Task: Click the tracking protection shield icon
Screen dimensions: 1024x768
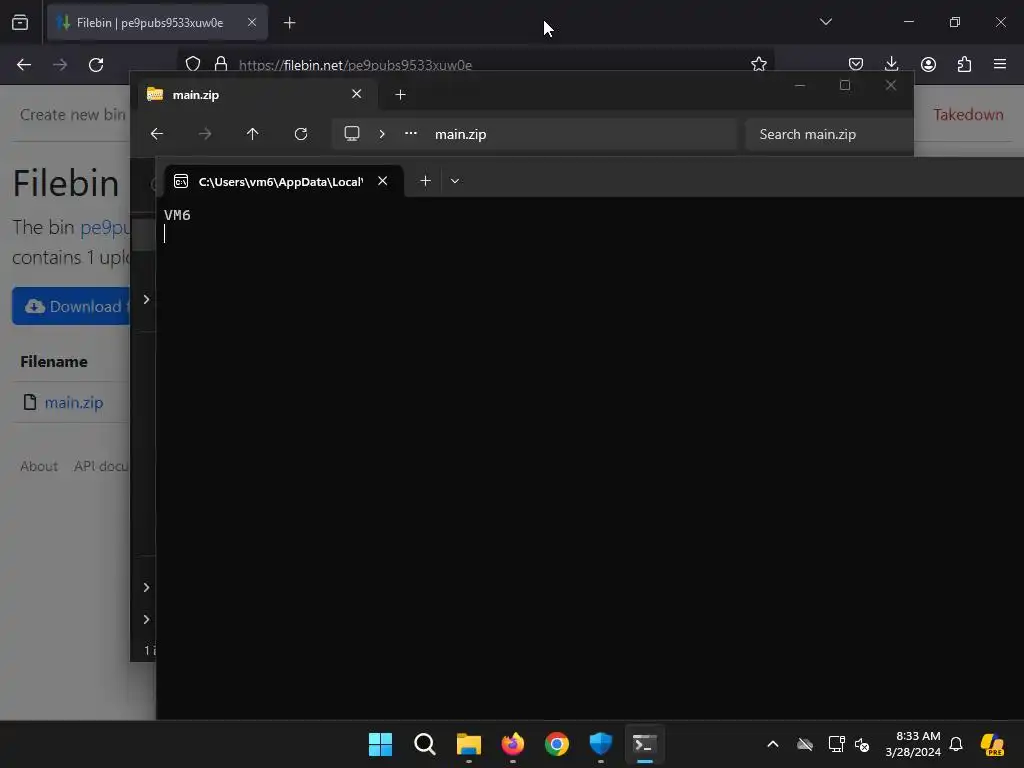Action: [193, 64]
